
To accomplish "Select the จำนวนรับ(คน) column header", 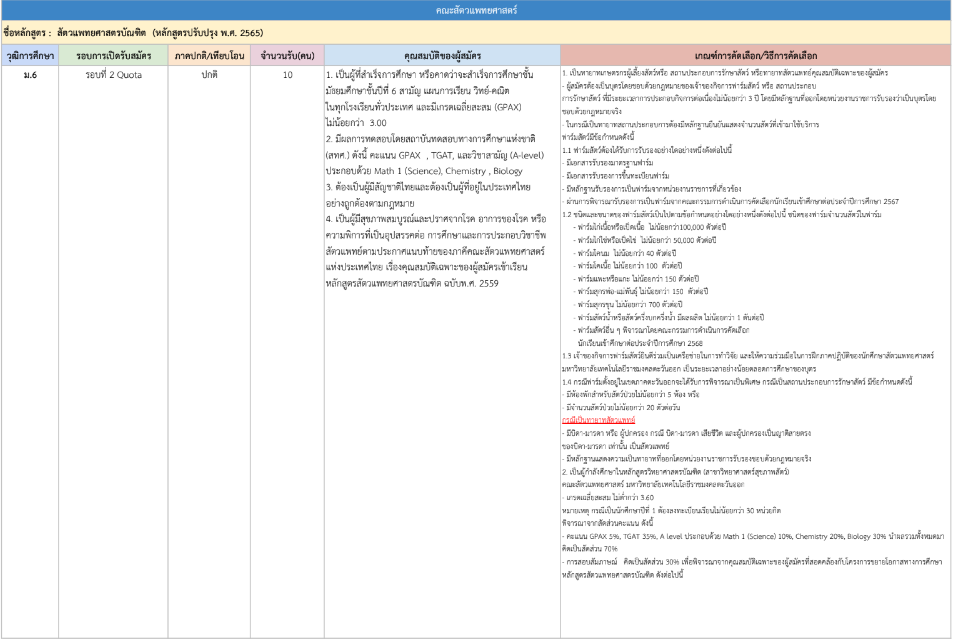I will tap(287, 56).
